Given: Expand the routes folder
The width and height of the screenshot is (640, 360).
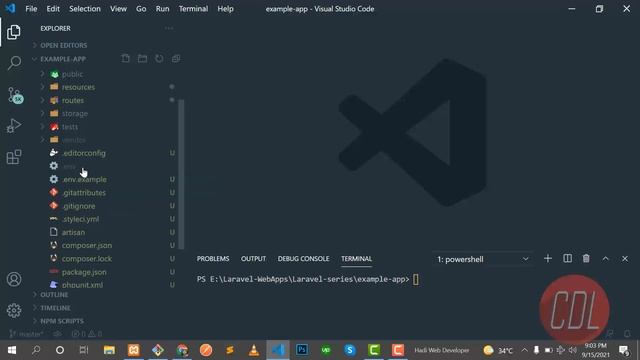Looking at the screenshot, I should point(73,100).
